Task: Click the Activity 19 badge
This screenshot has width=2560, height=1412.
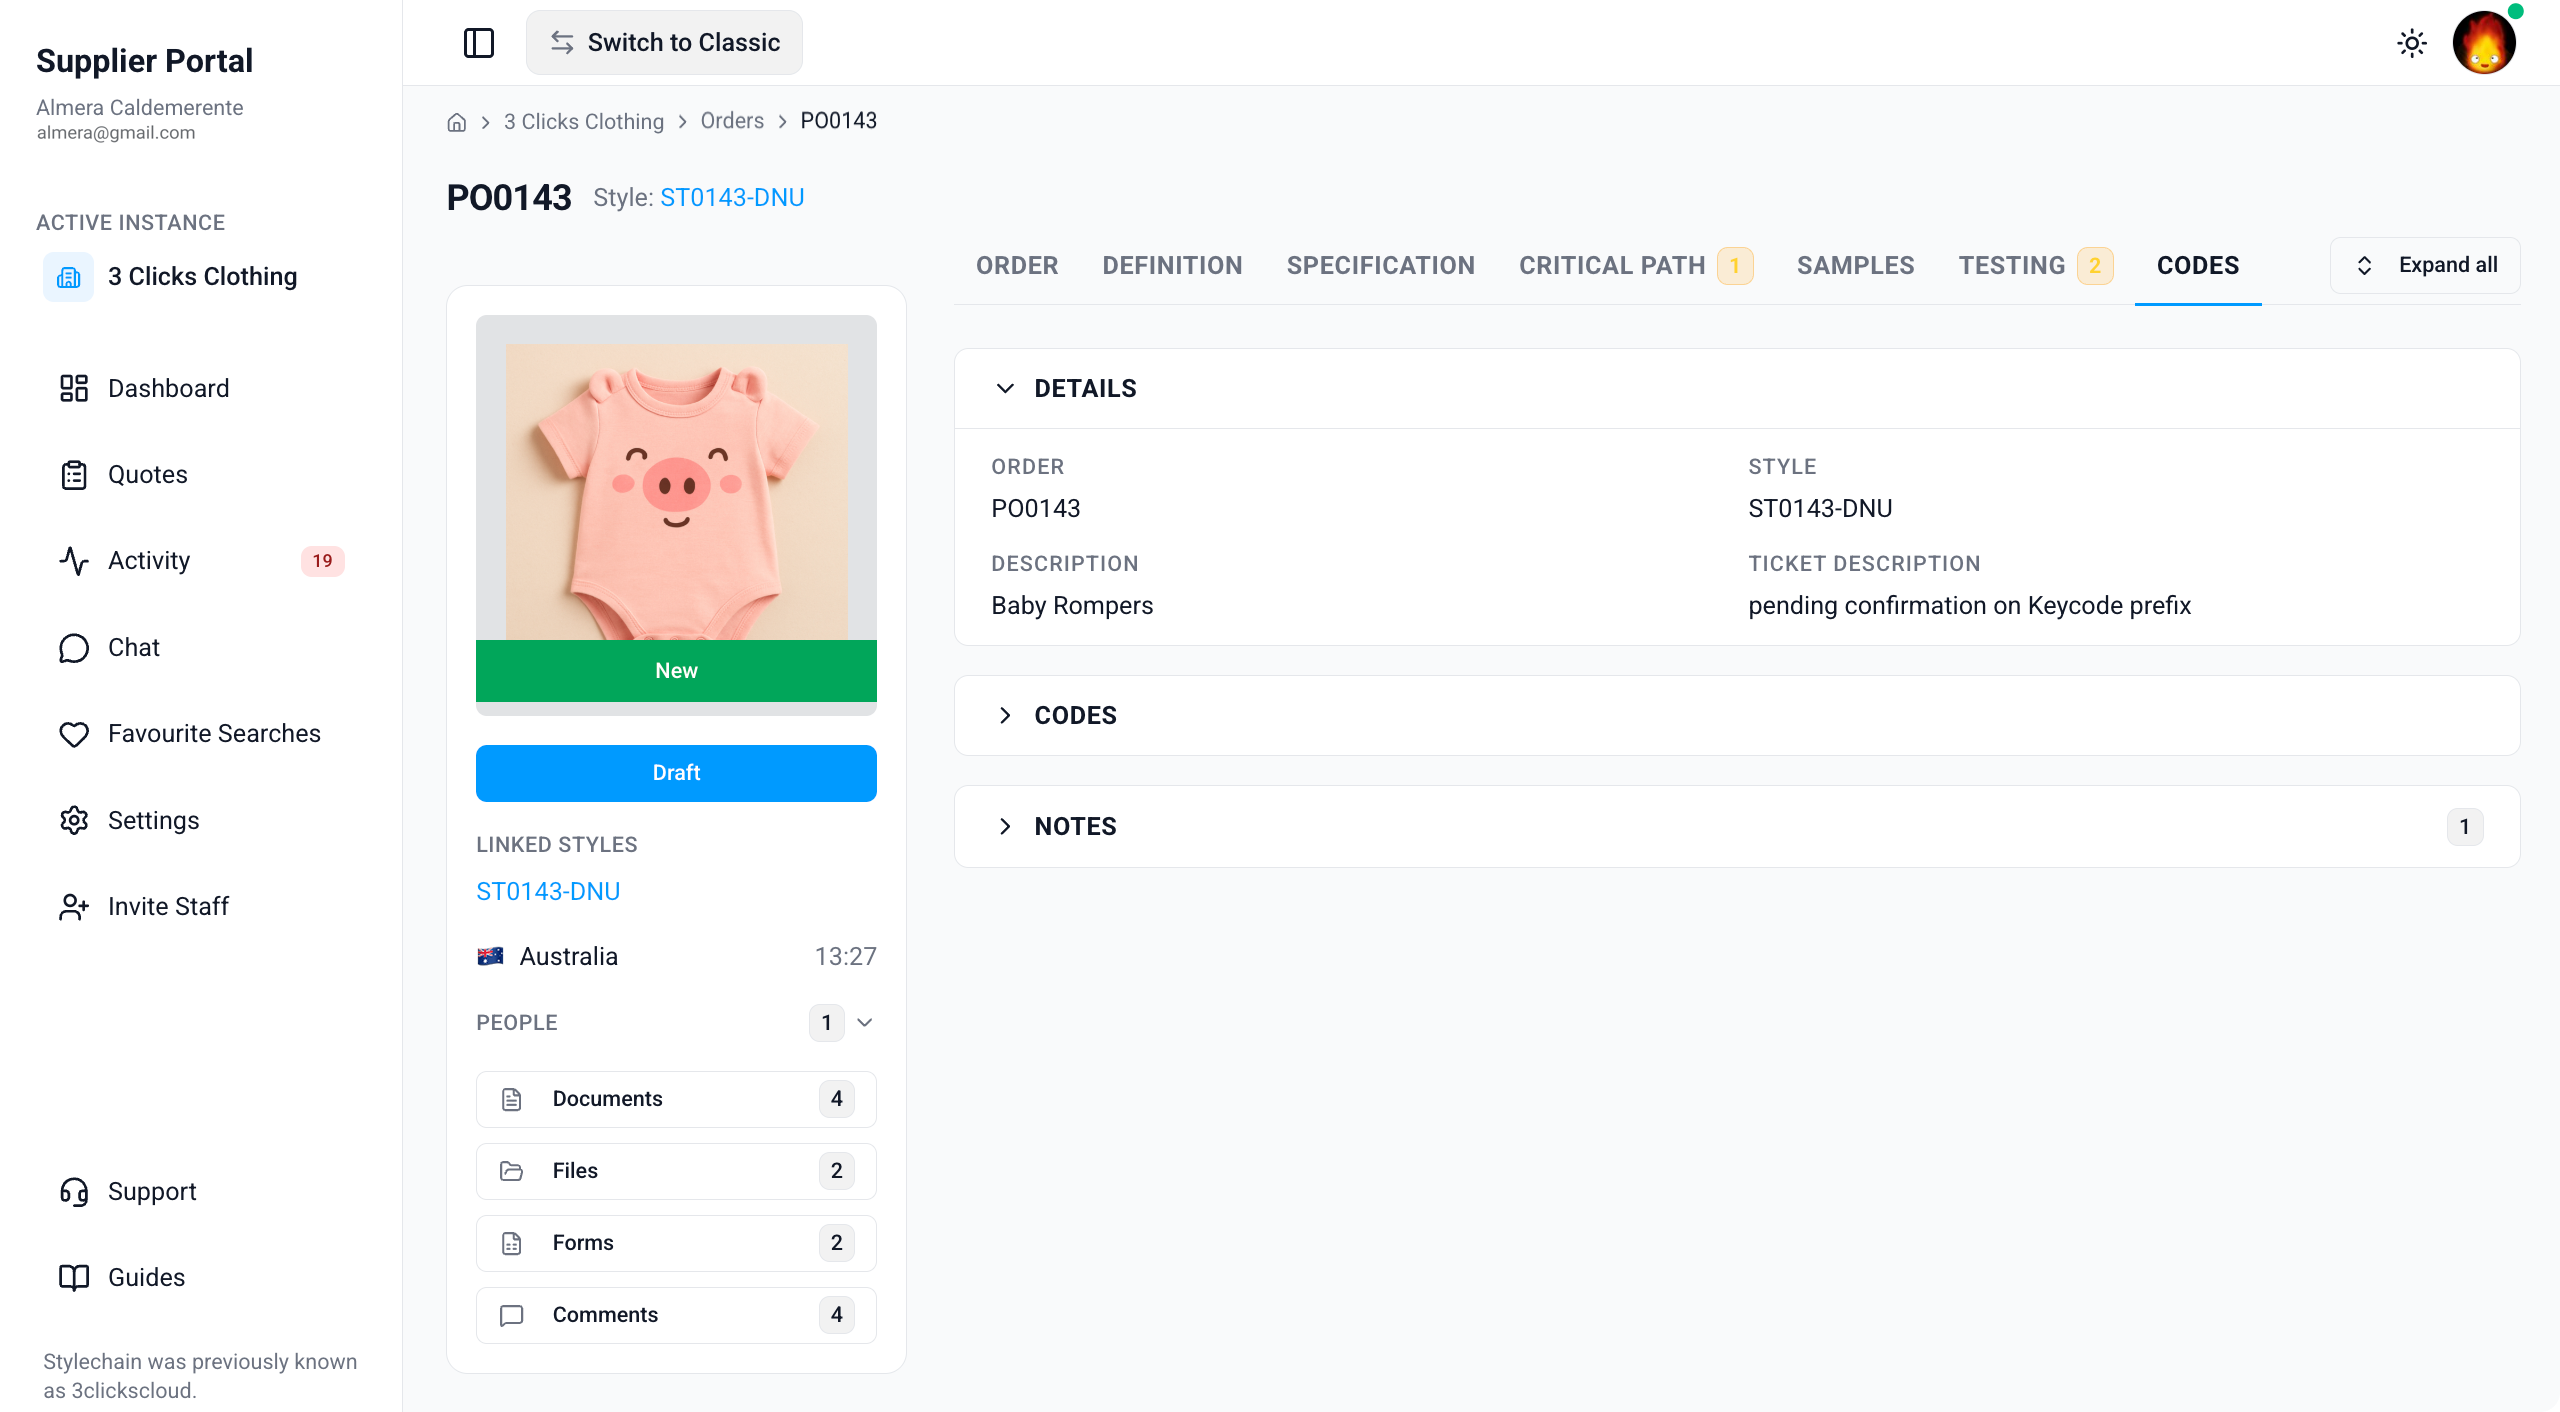Action: [x=322, y=561]
